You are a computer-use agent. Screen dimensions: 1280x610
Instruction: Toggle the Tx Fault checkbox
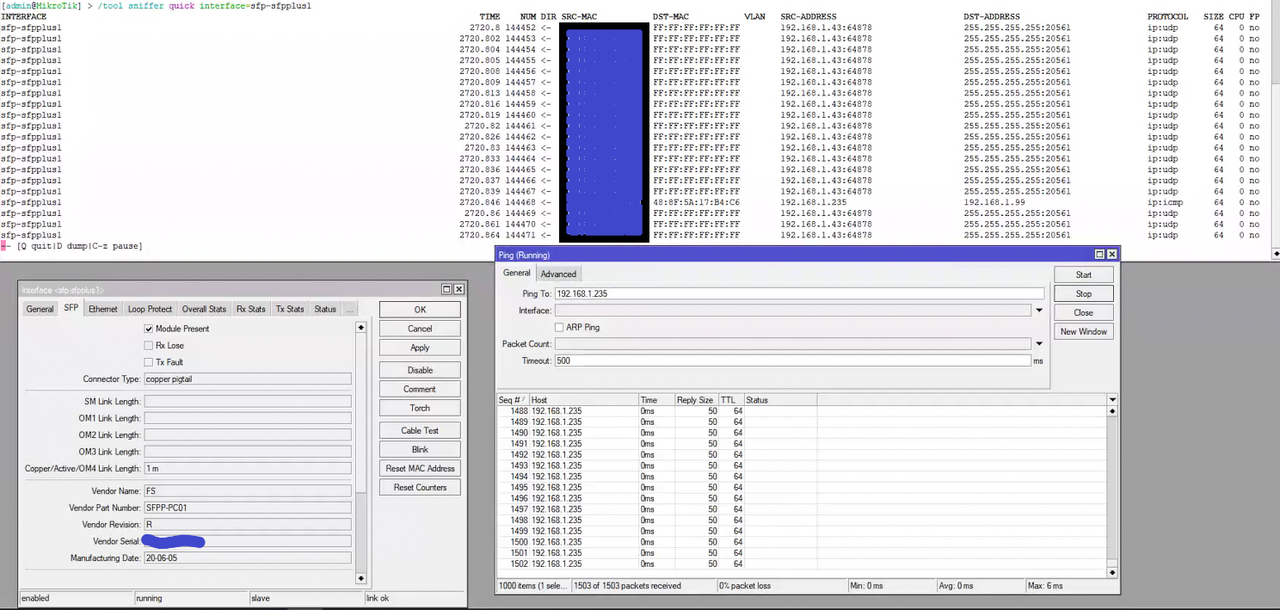coord(148,362)
